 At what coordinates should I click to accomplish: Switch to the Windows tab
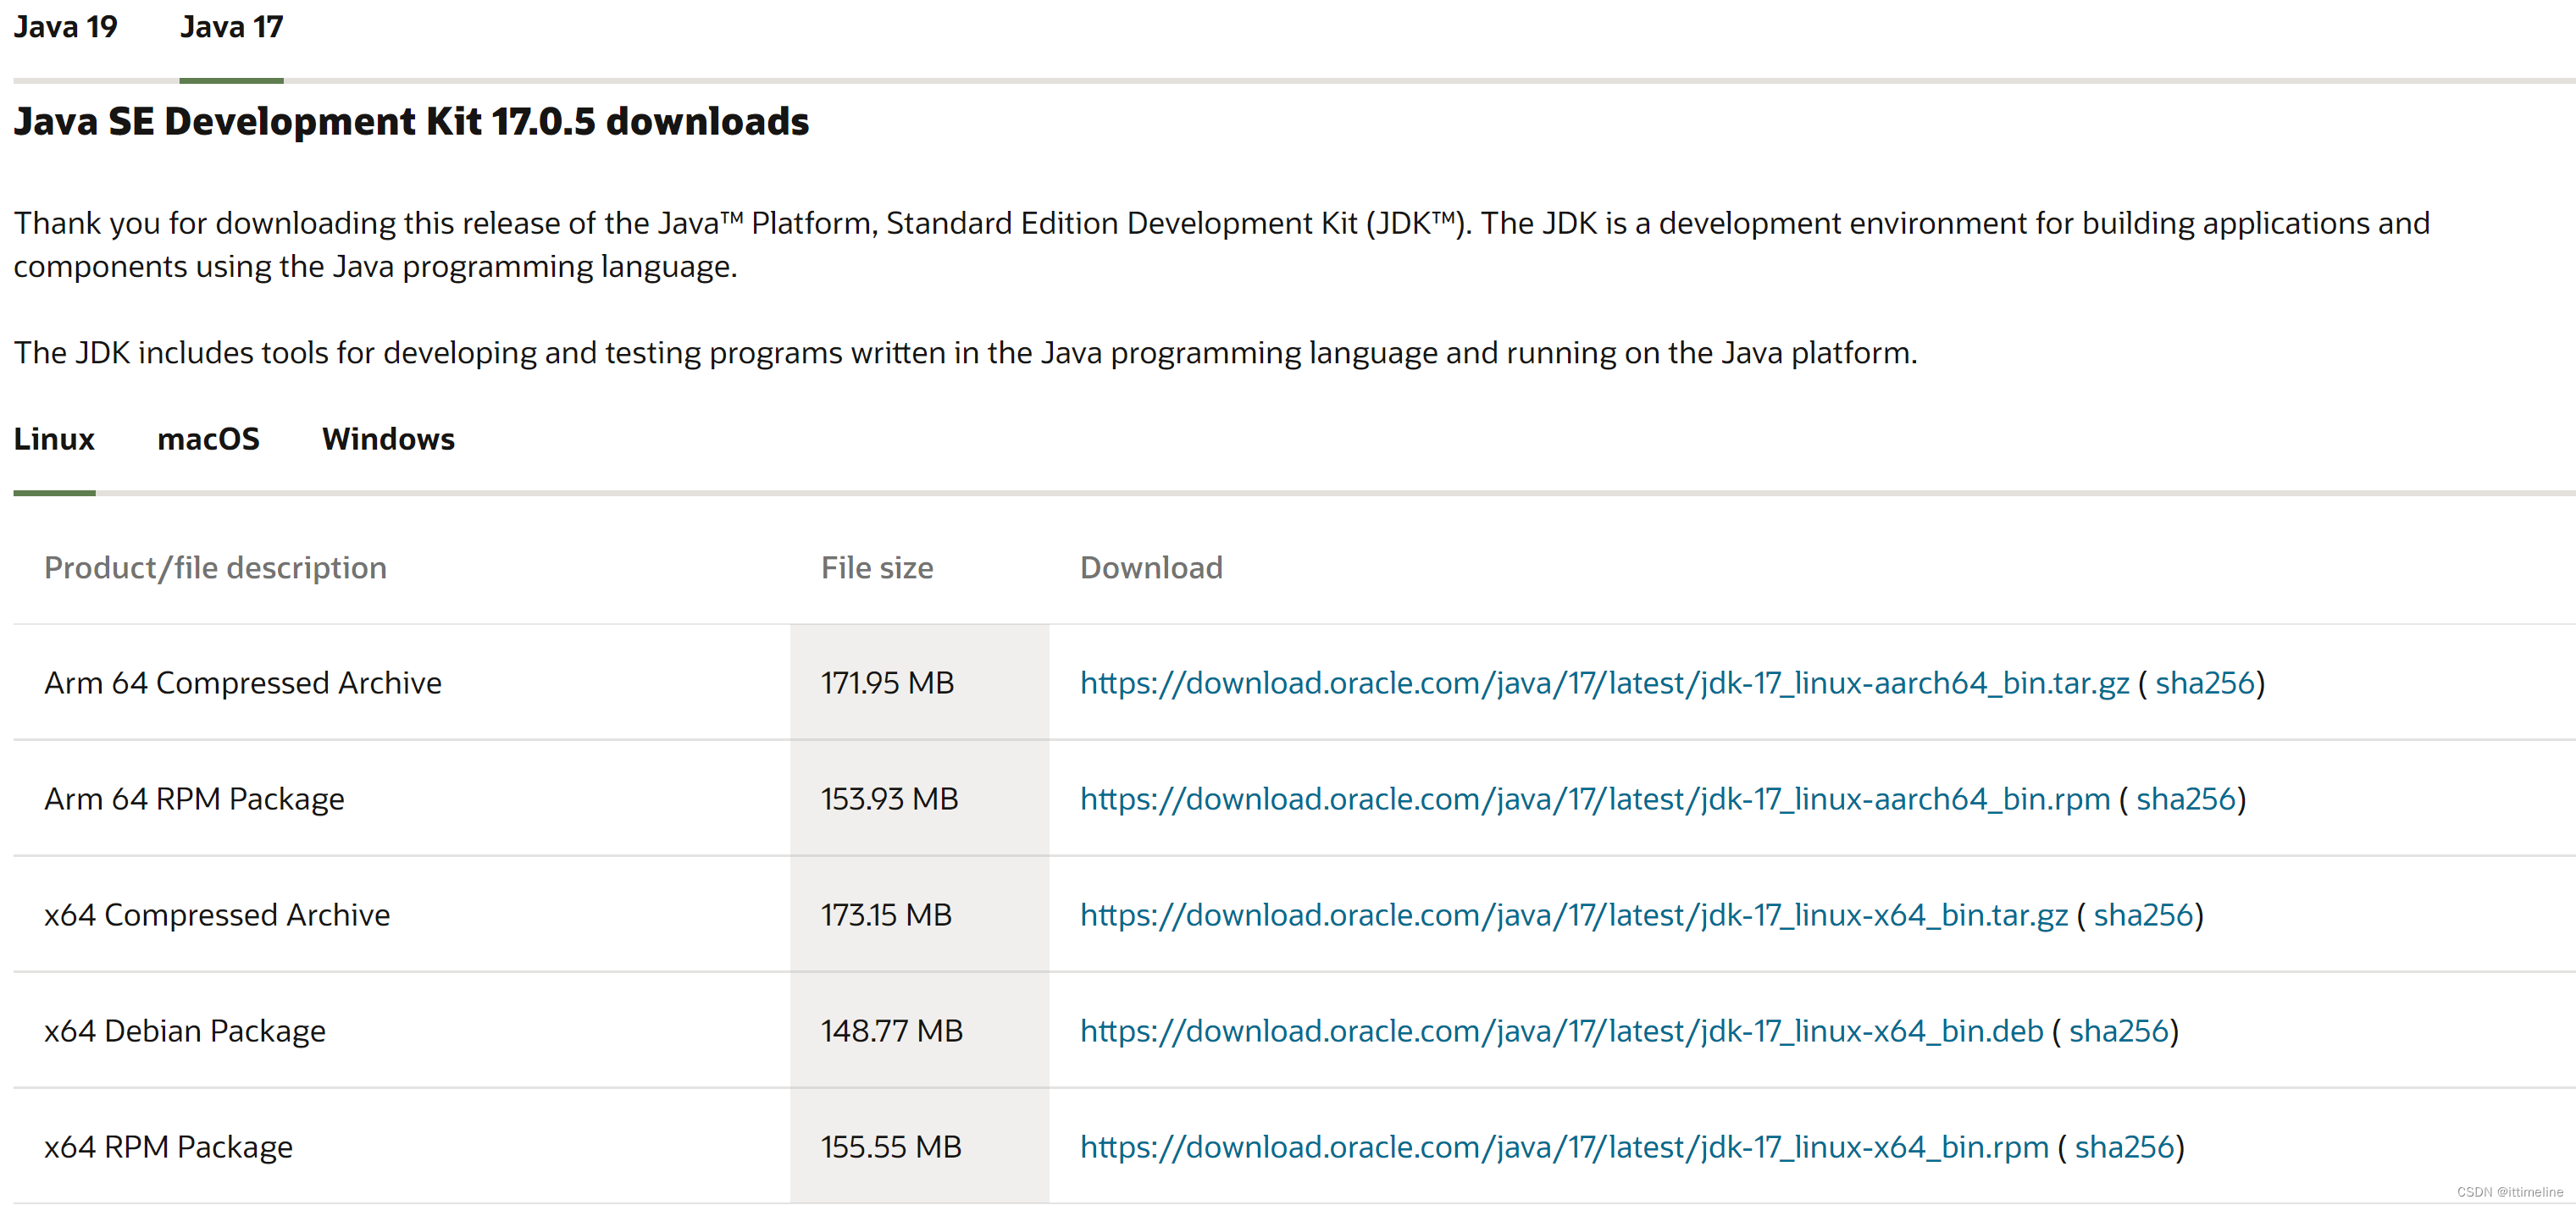pyautogui.click(x=388, y=439)
